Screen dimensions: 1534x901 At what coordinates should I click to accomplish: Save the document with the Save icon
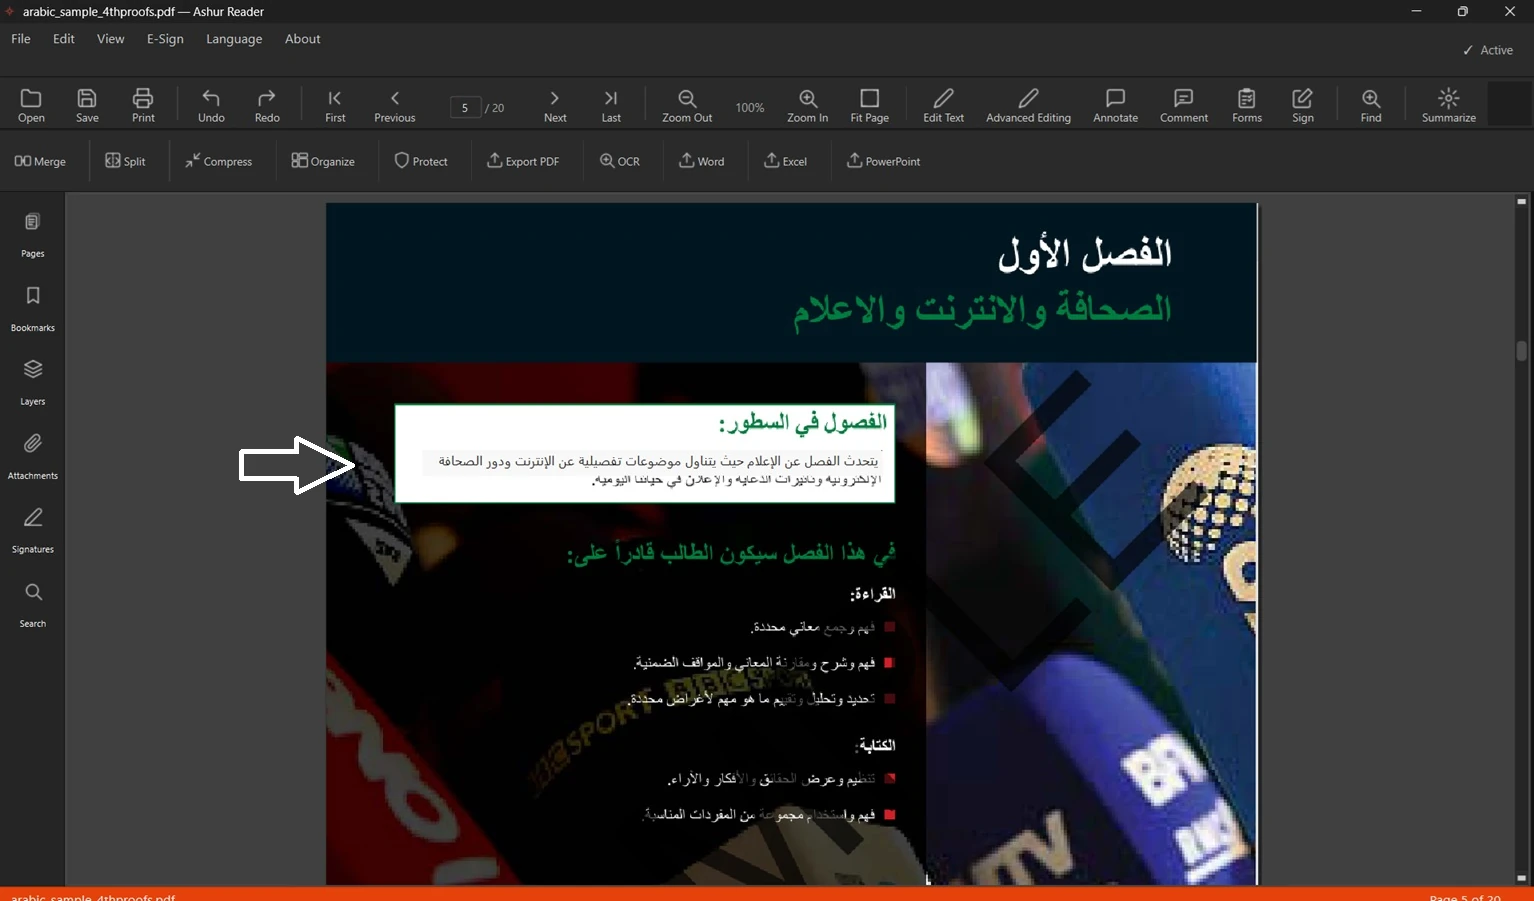pyautogui.click(x=87, y=105)
